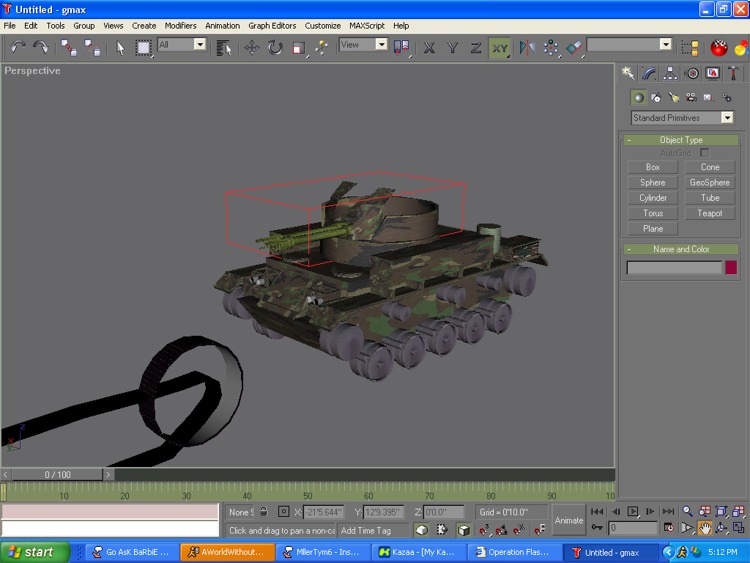This screenshot has height=563, width=750.
Task: Toggle the selection lock padlock icon
Action: [x=264, y=512]
